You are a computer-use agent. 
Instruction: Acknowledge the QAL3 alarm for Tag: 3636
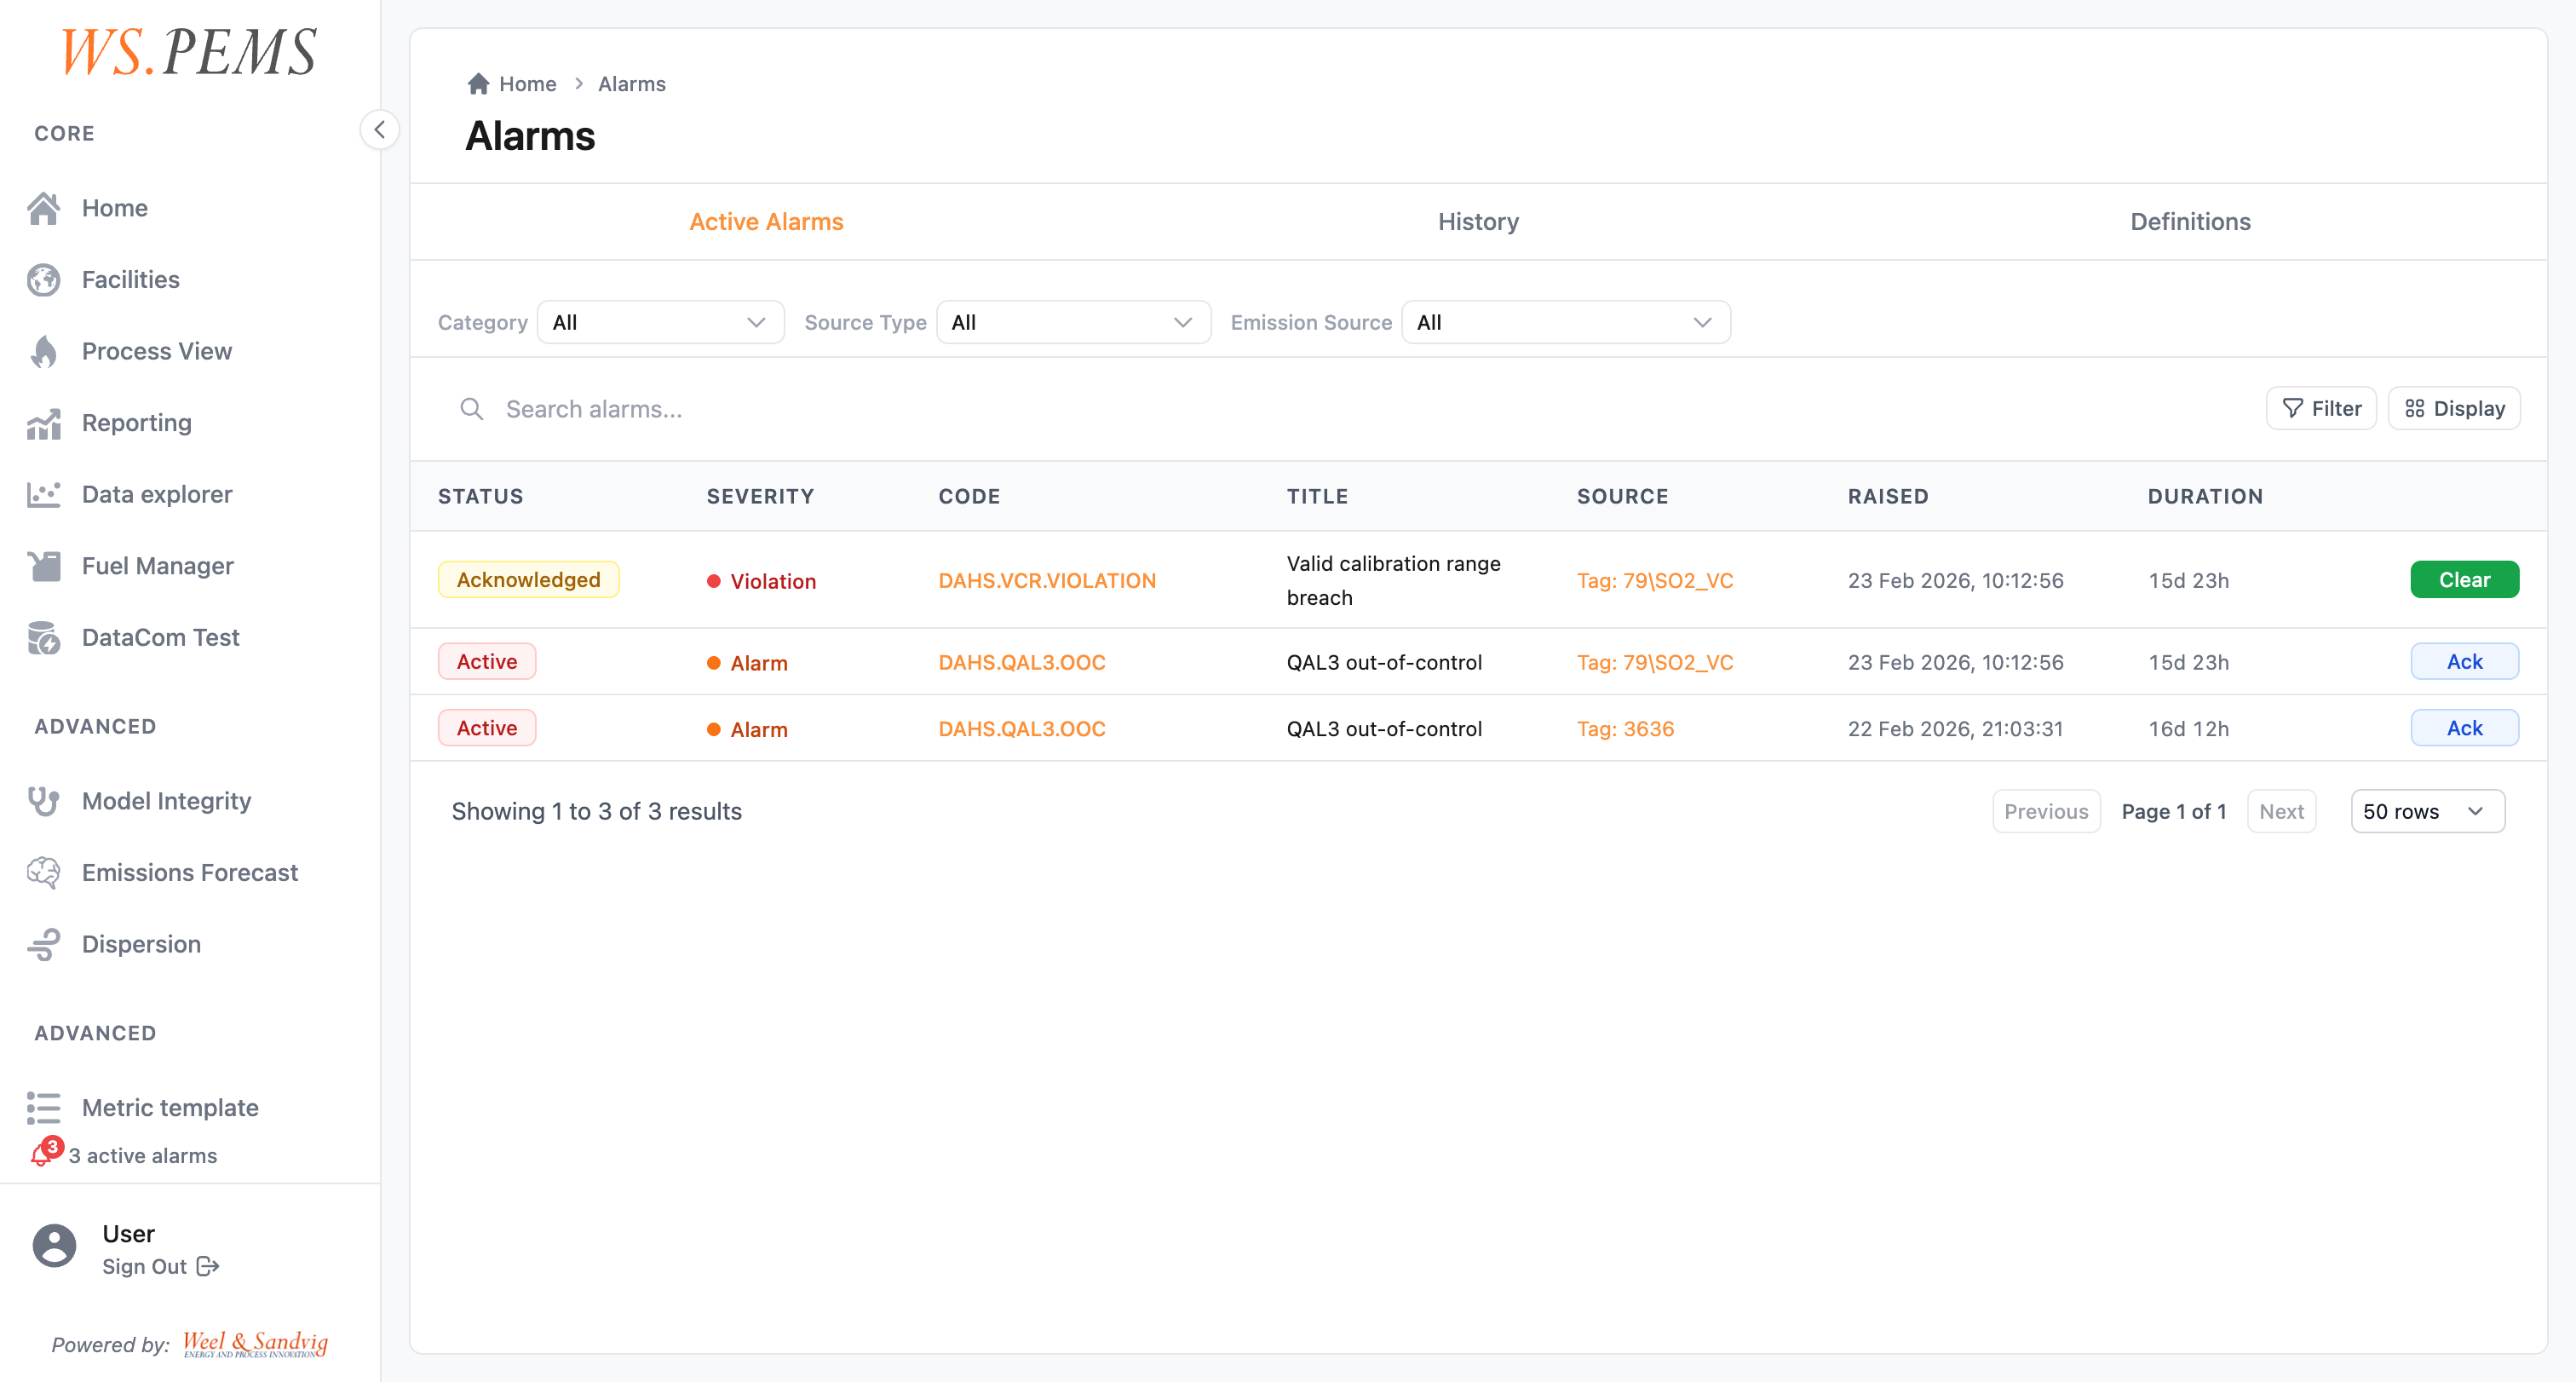click(x=2464, y=728)
